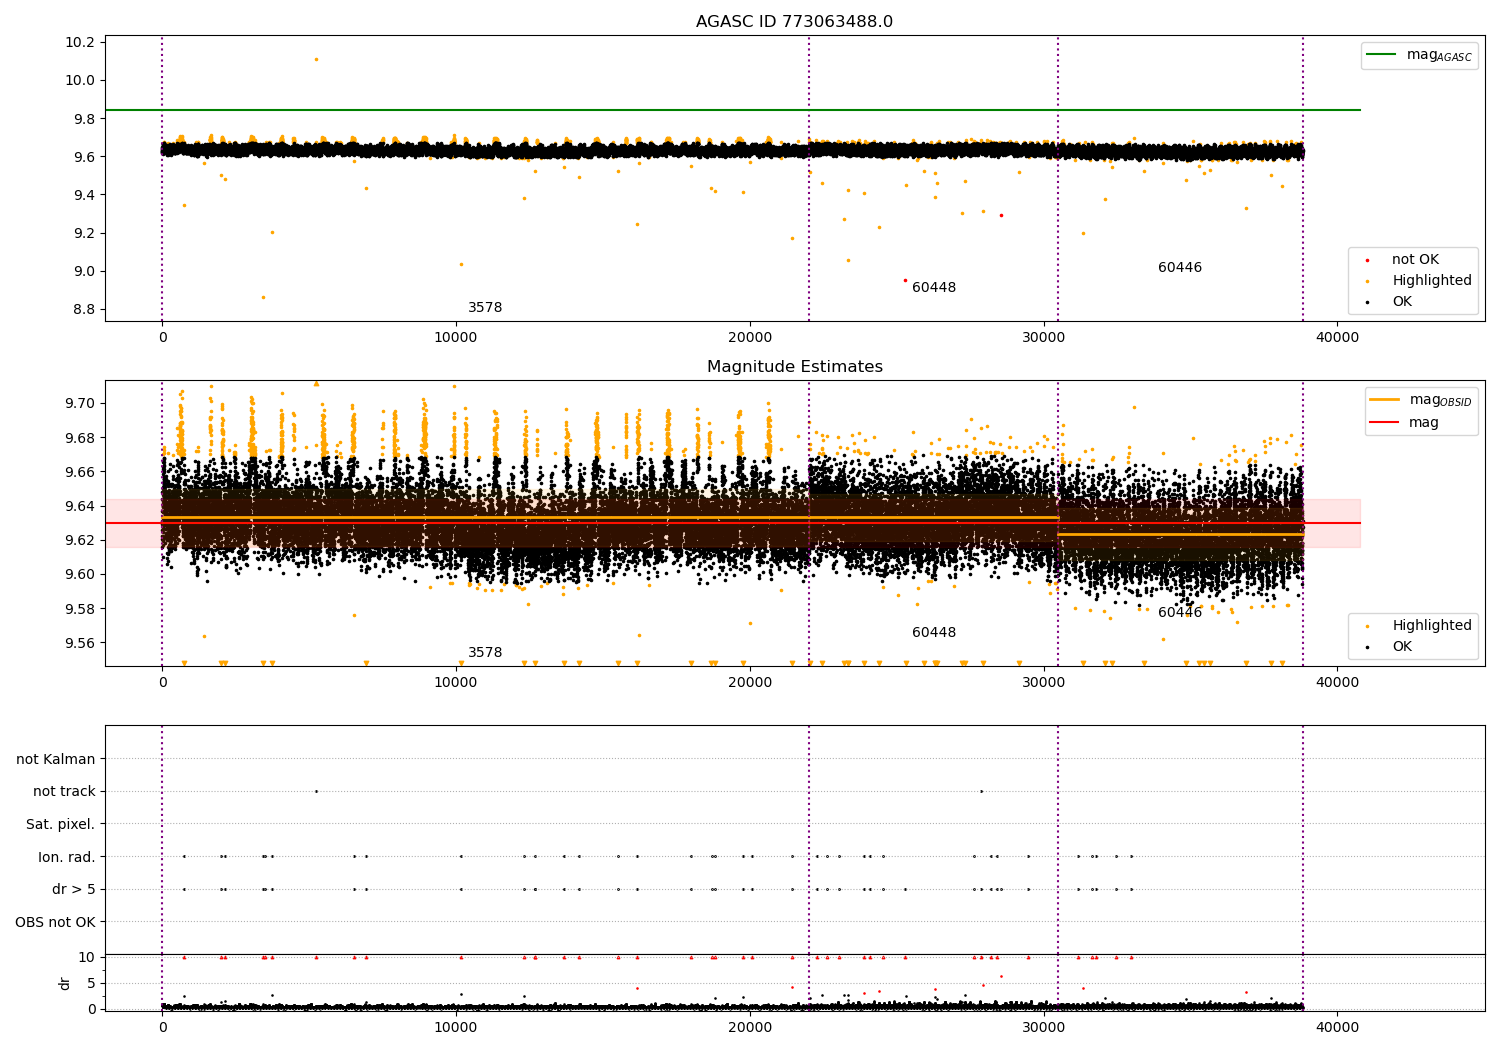Click y-axis tick "9.8" in top plot
This screenshot has height=1050, width=1500.
coord(84,119)
